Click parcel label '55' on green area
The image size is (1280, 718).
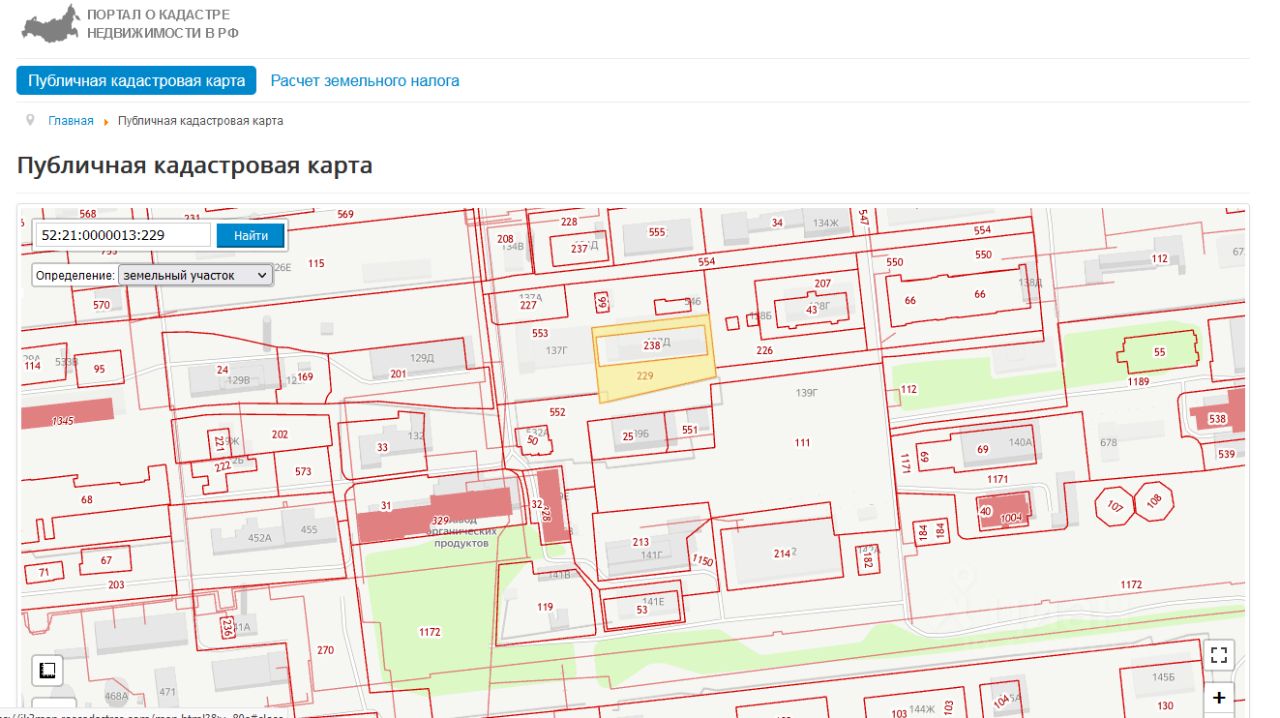tap(1159, 352)
